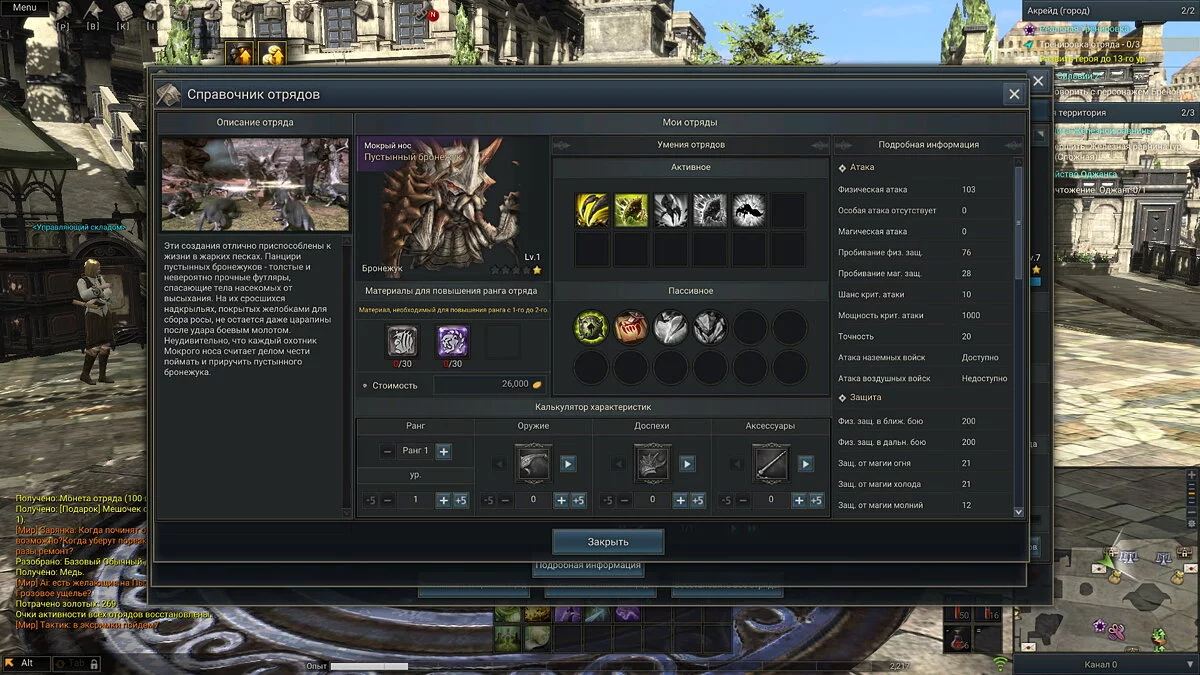The height and width of the screenshot is (675, 1200).
Task: Select second red claw passive skill icon
Action: [631, 327]
